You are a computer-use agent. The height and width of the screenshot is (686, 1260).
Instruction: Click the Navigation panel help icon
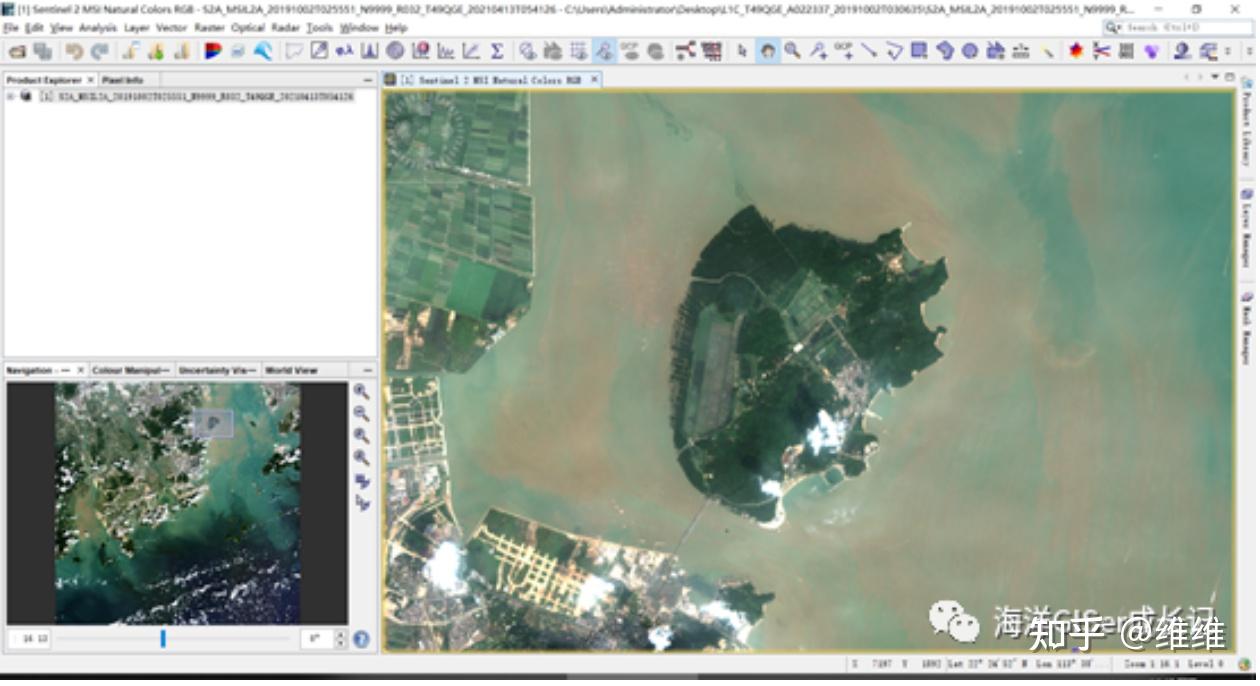click(361, 639)
